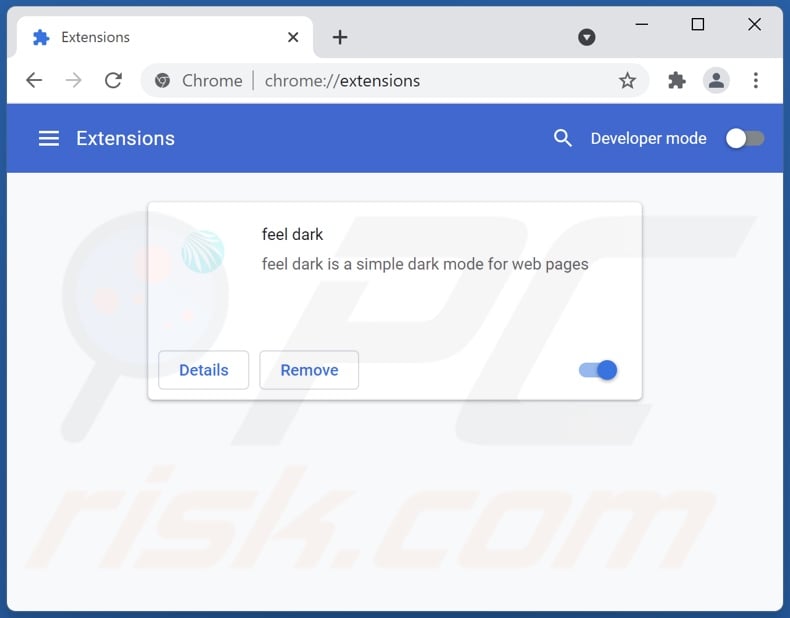790x618 pixels.
Task: Open the tab search dropdown arrow
Action: (x=586, y=37)
